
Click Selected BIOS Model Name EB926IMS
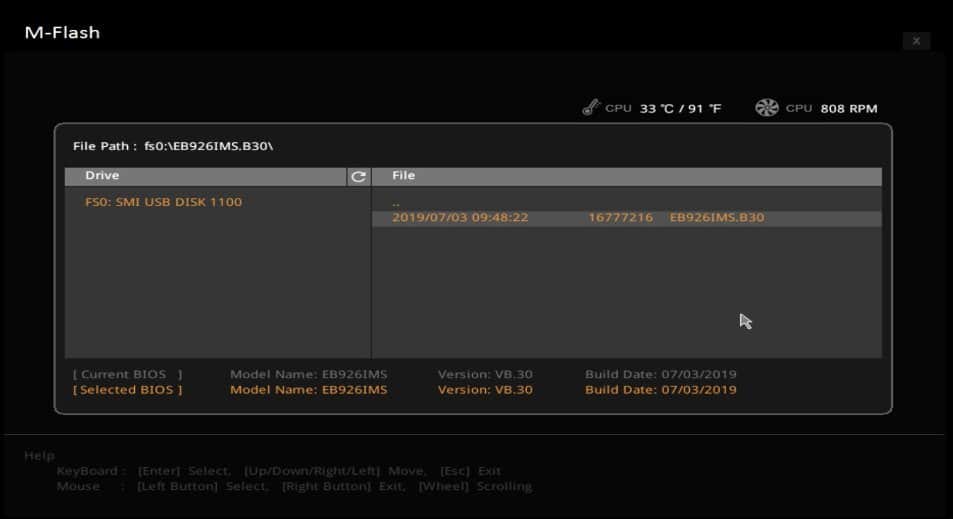309,390
